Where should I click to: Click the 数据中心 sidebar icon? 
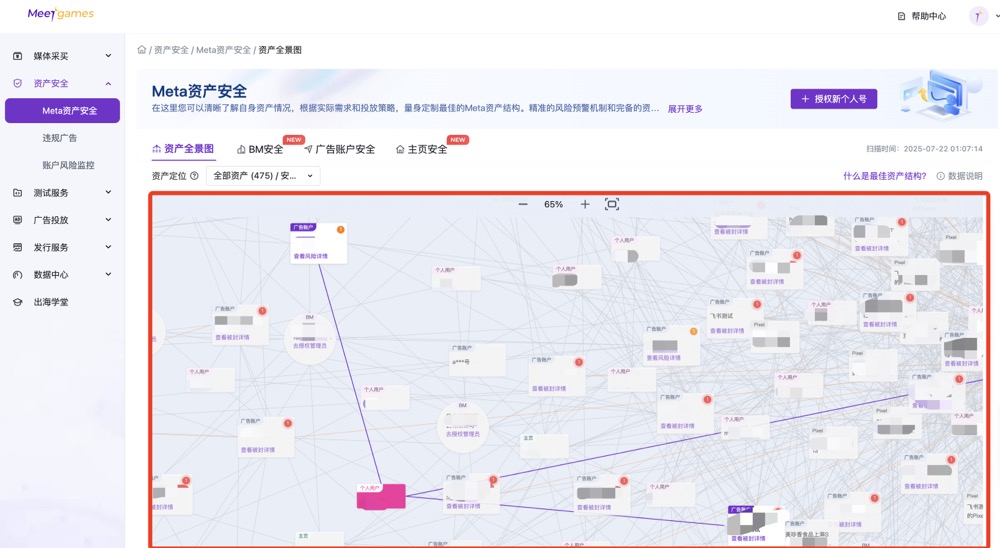18,275
